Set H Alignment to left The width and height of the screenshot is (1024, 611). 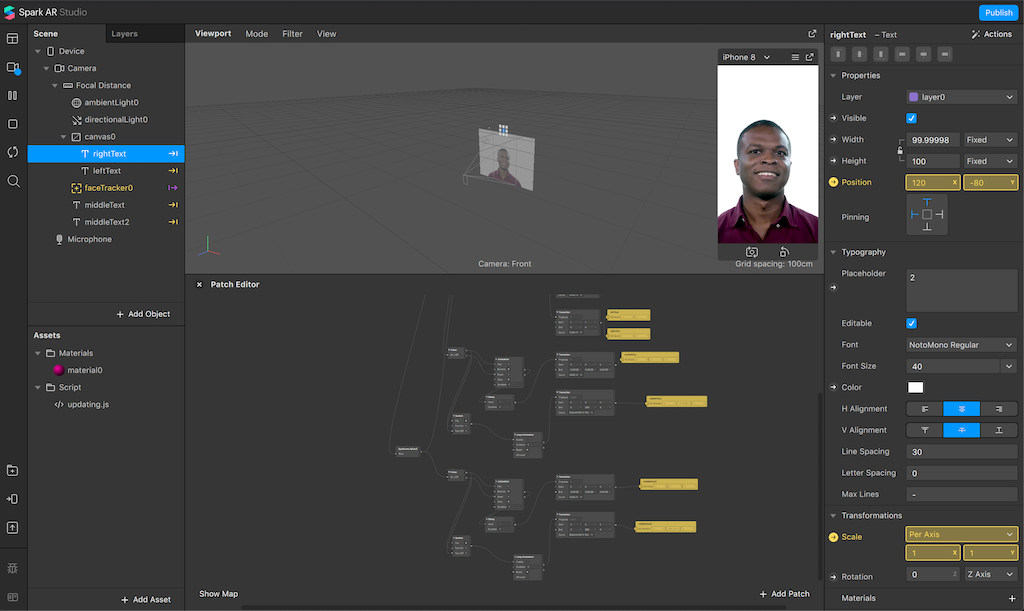click(925, 409)
